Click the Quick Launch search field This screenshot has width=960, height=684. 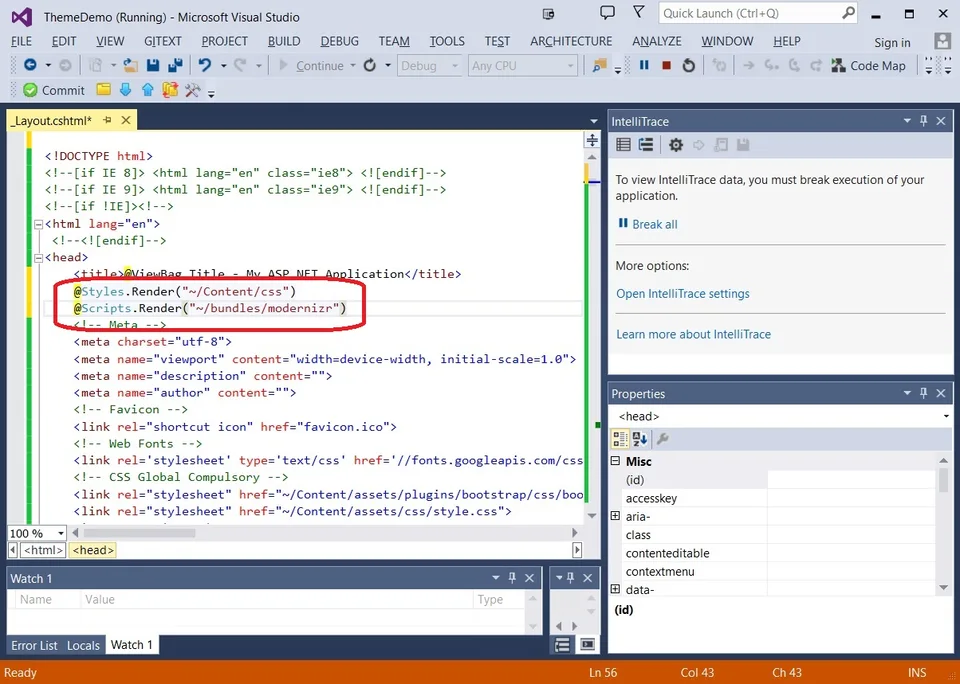click(x=758, y=13)
